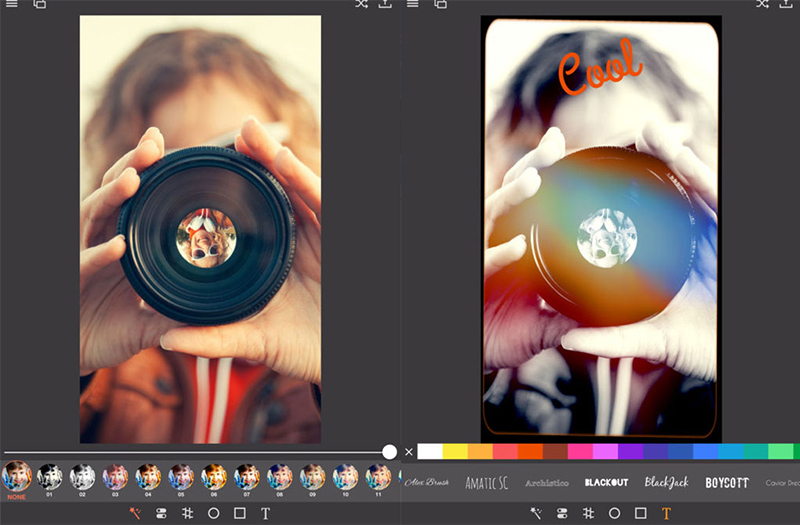Click the orange text tool in right panel
800x525 pixels.
667,513
